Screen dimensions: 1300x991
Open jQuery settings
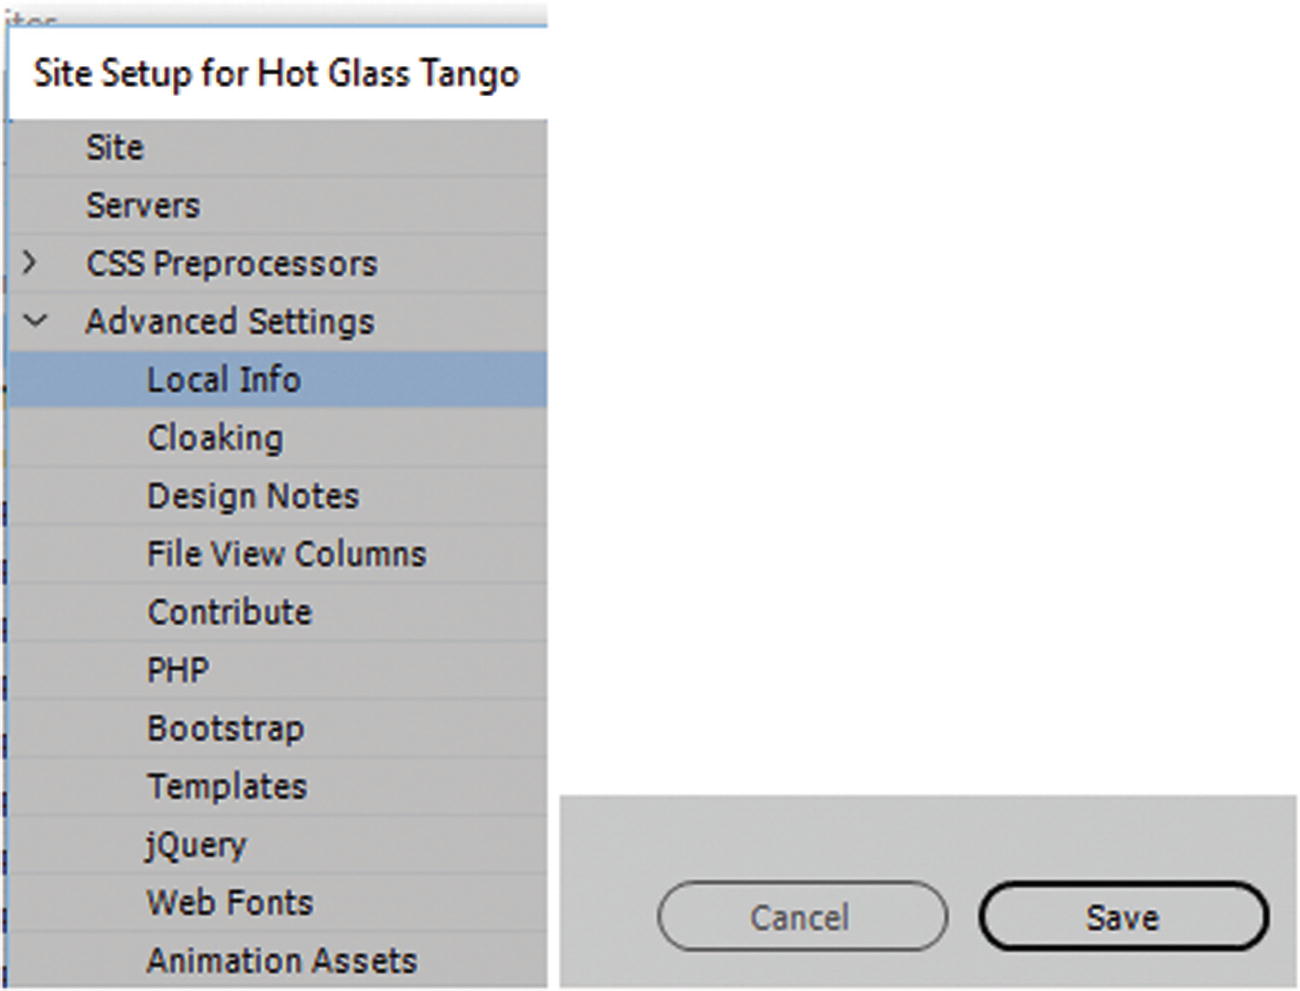[195, 845]
